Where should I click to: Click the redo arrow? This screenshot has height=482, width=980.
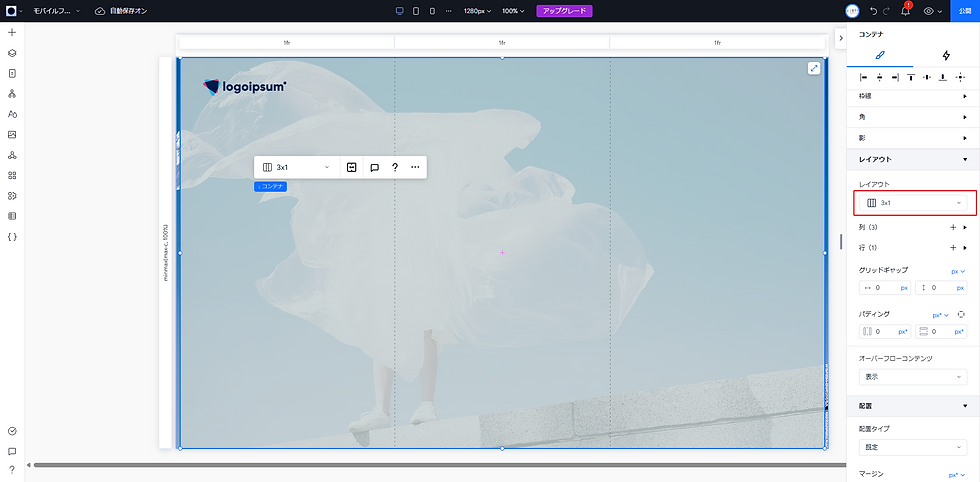[x=888, y=11]
